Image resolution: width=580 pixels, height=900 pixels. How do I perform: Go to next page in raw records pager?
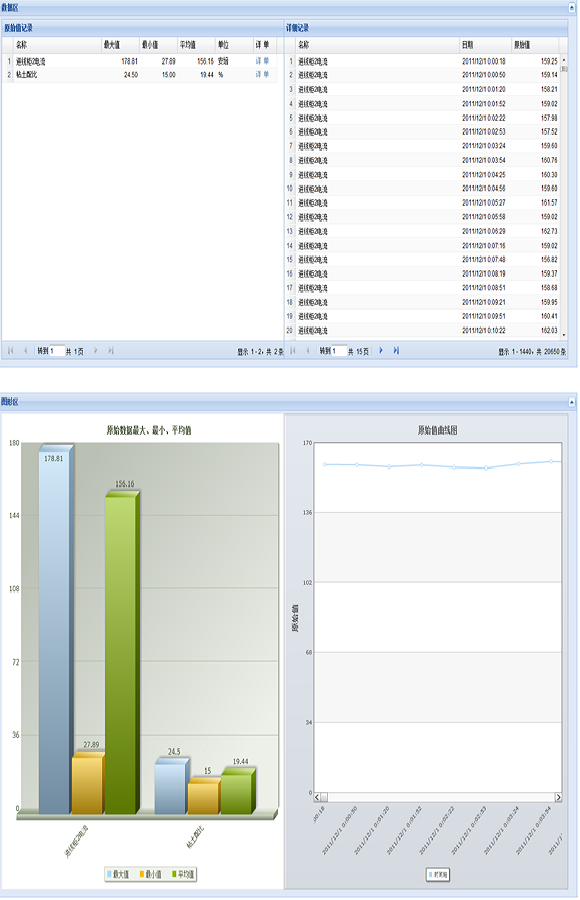point(95,350)
